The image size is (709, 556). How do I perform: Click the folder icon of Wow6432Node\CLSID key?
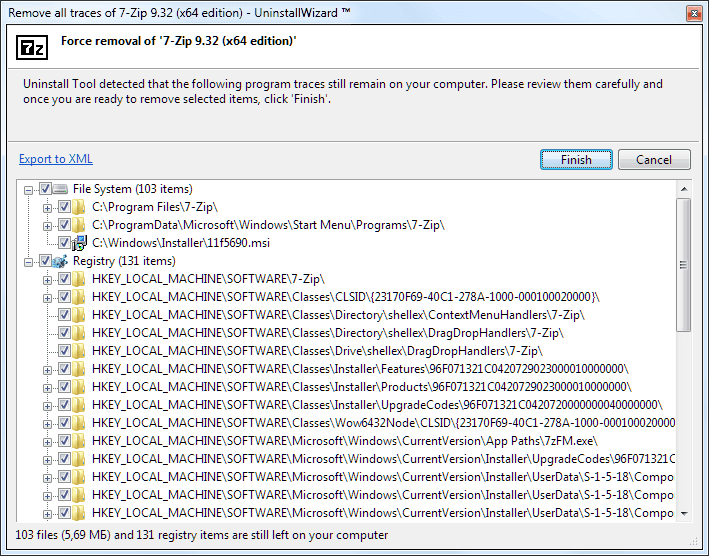click(x=79, y=423)
